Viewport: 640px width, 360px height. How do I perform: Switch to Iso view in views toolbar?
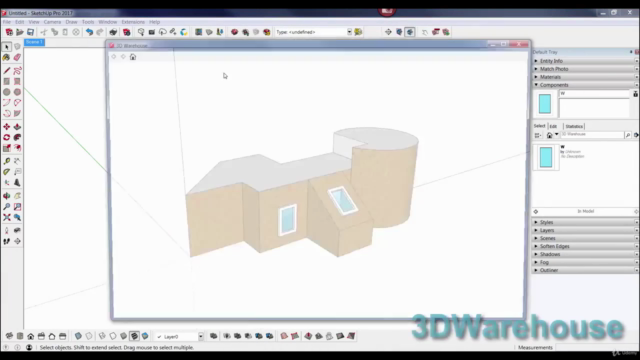[9, 336]
